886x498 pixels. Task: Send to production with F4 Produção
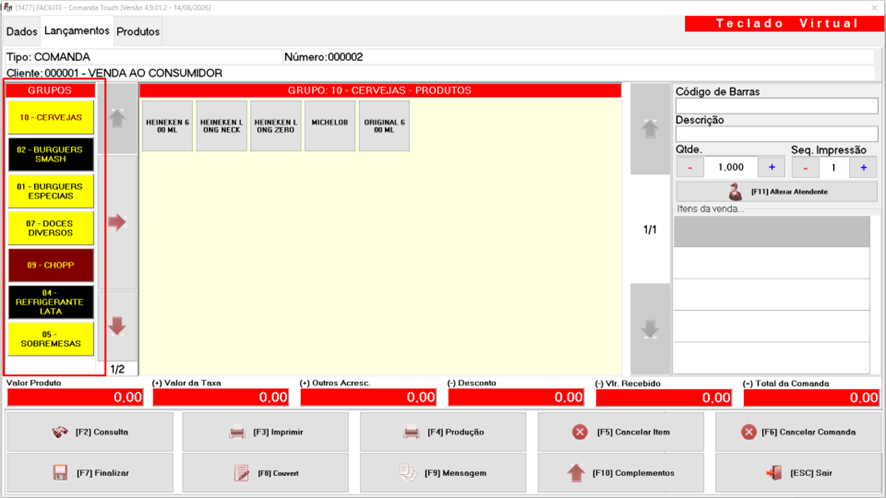[x=443, y=432]
